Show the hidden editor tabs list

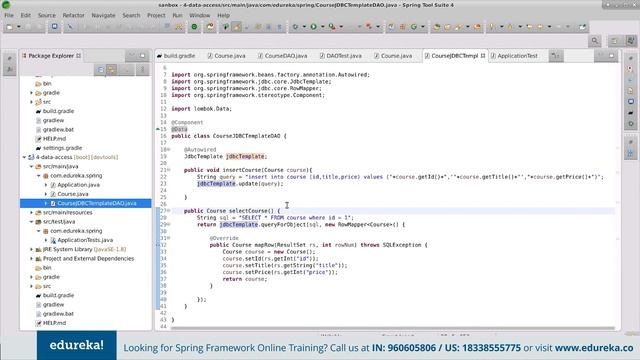(x=556, y=56)
